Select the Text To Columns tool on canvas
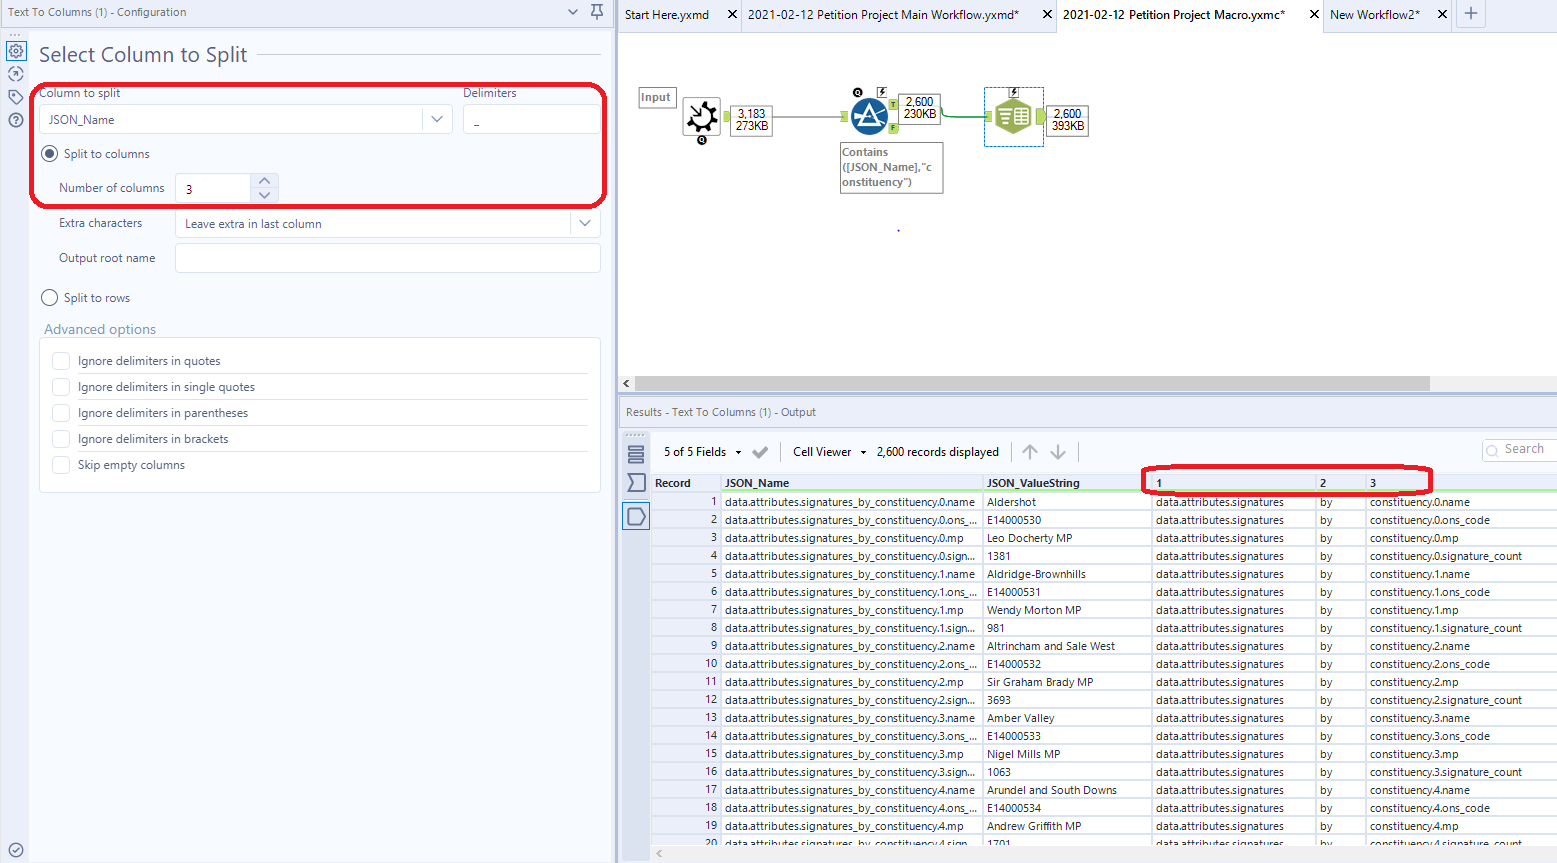This screenshot has width=1557, height=863. pyautogui.click(x=1013, y=117)
